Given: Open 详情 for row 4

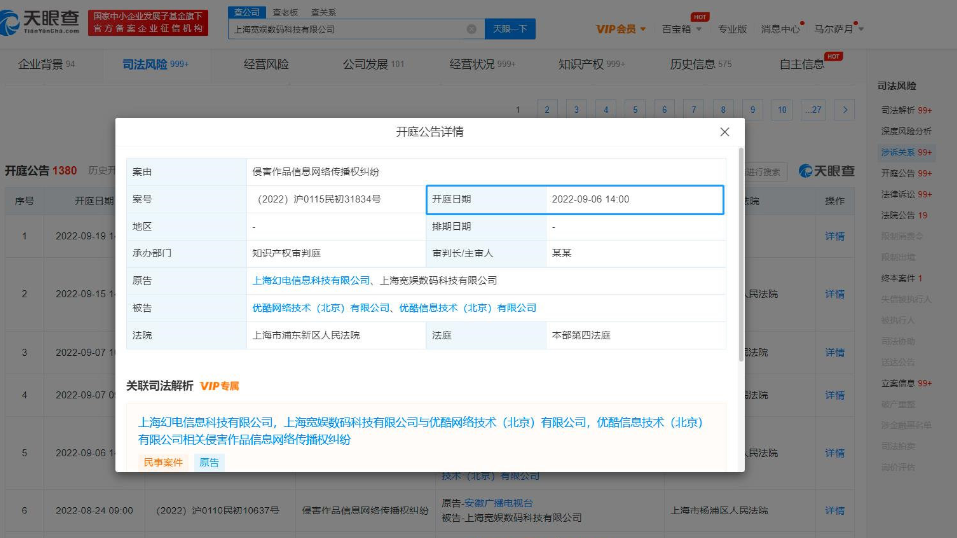Looking at the screenshot, I should click(x=834, y=395).
